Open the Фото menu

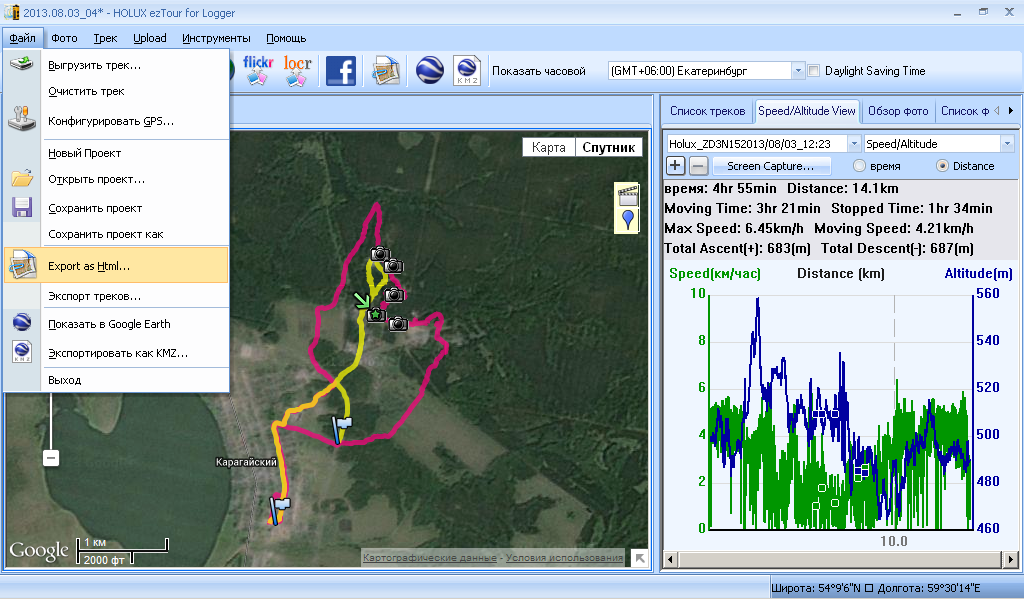[x=64, y=39]
